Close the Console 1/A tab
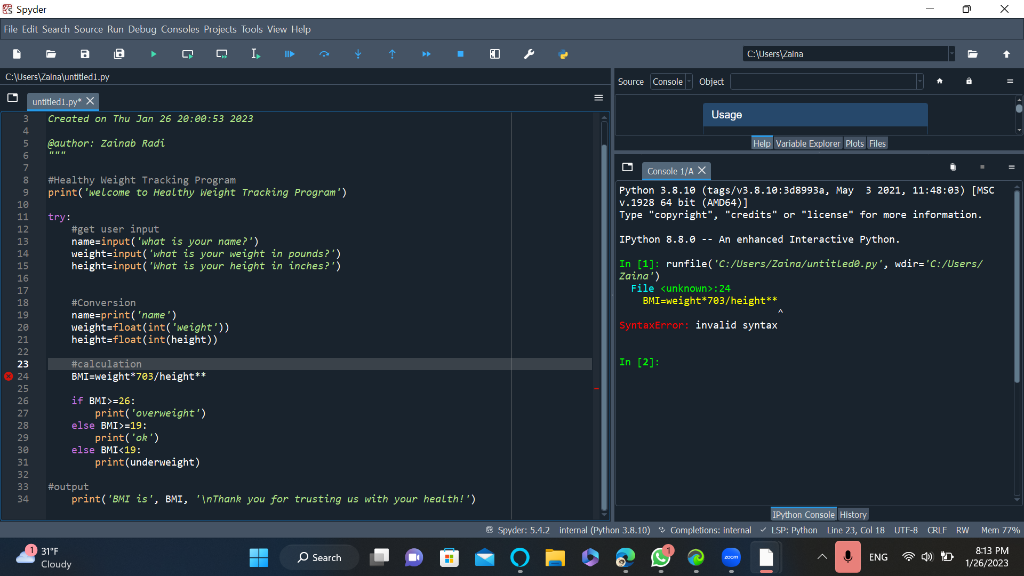Screen dimensions: 1024x576 [702, 171]
